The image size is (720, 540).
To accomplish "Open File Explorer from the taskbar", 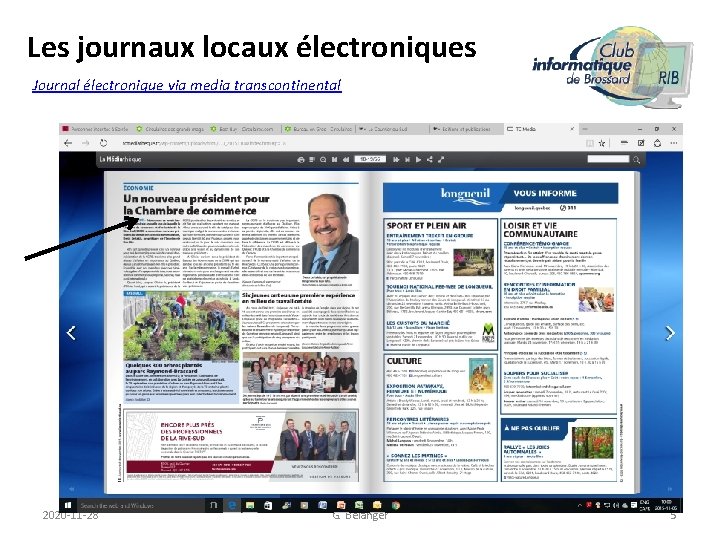I will pos(250,505).
